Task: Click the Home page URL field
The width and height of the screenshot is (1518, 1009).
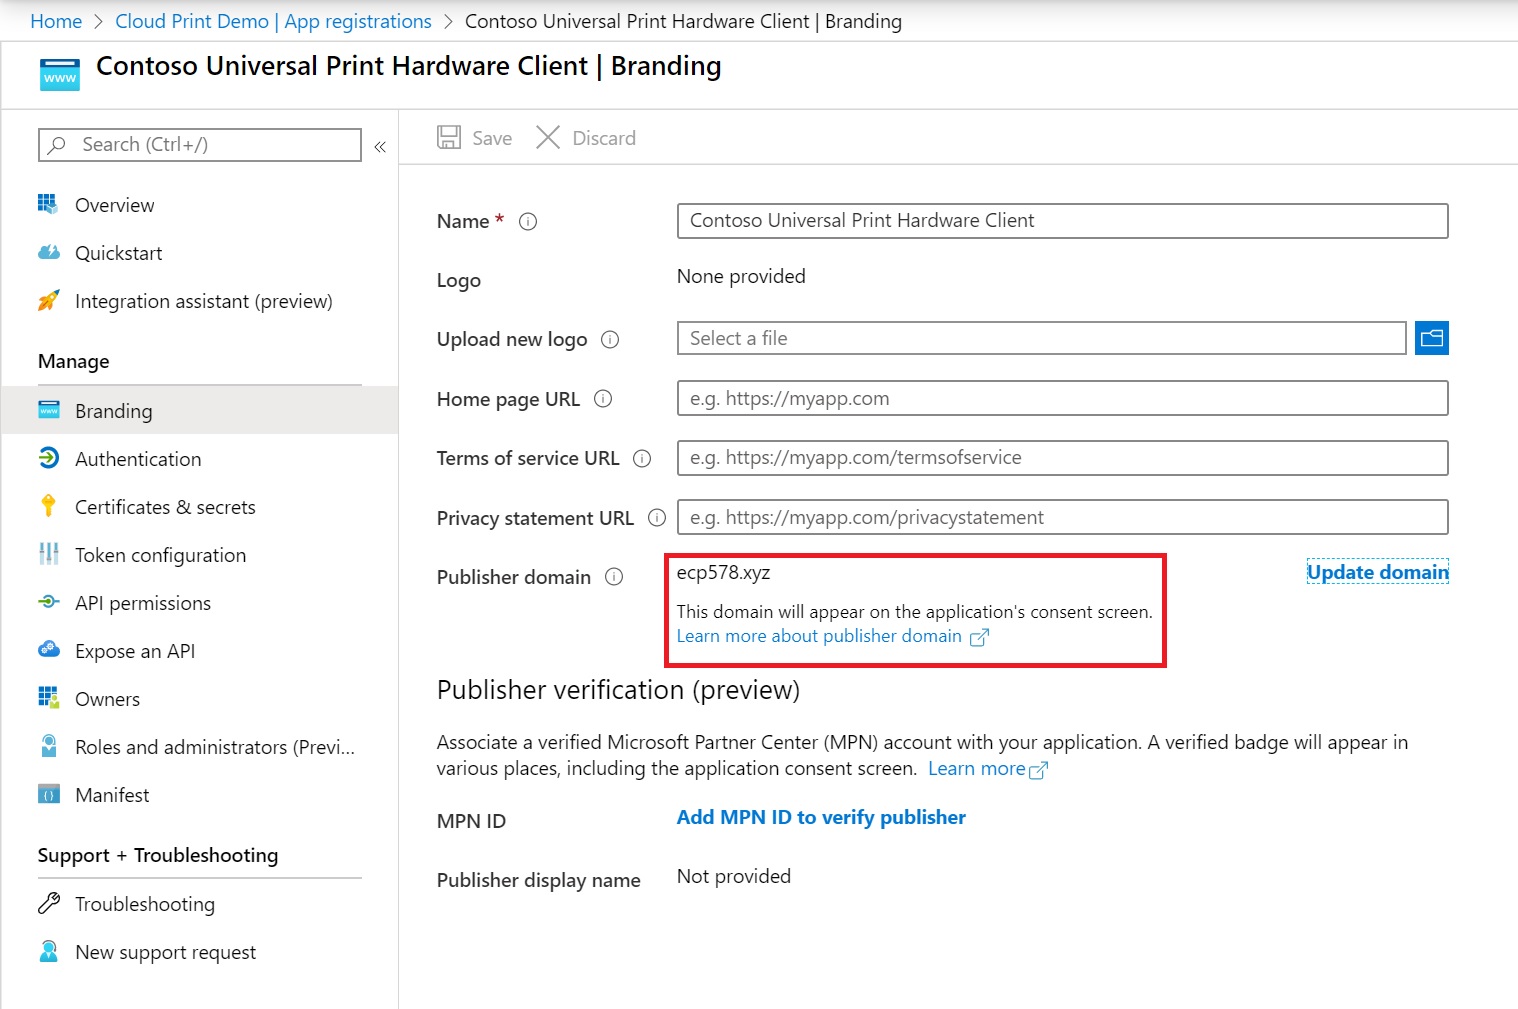Action: coord(1063,398)
